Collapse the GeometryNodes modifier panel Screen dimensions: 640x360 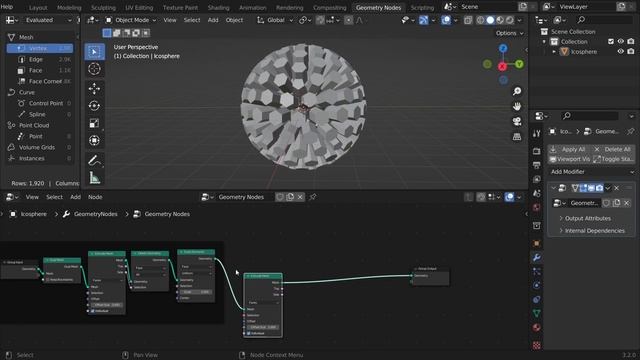pyautogui.click(x=553, y=188)
